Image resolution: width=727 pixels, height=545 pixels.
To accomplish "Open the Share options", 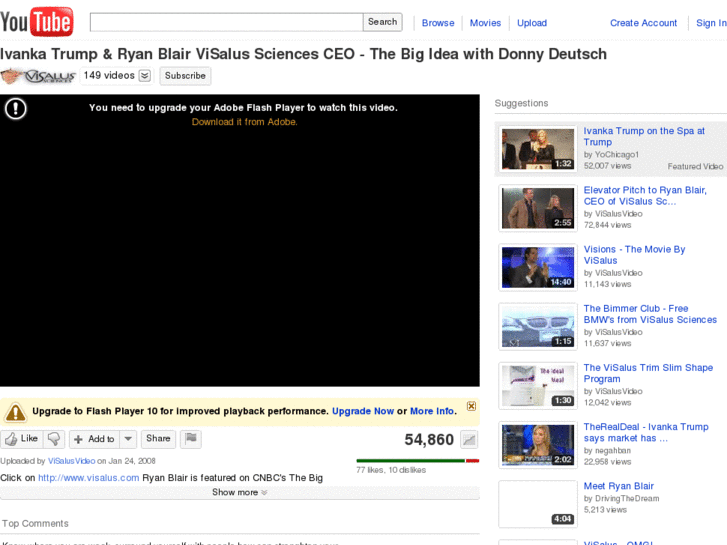I will click(158, 439).
